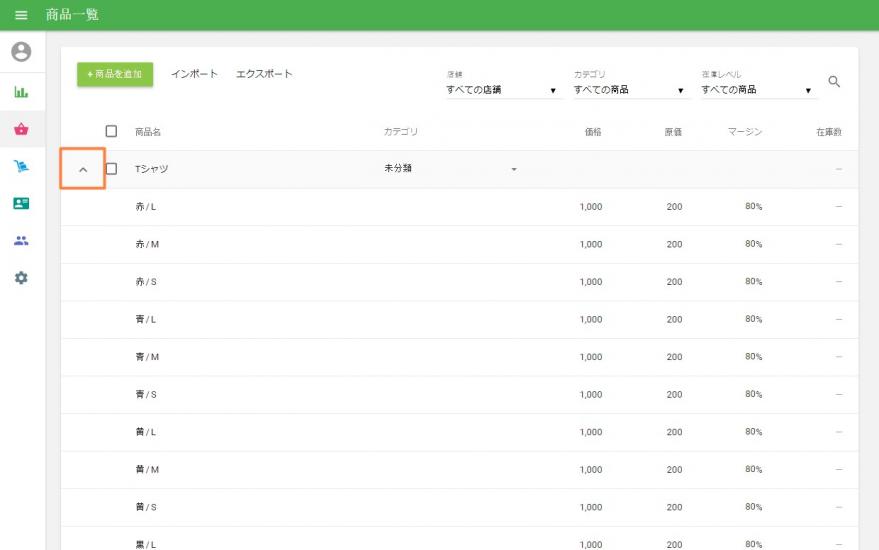The image size is (879, 550).
Task: Click the Tシャツ product name
Action: pyautogui.click(x=151, y=169)
